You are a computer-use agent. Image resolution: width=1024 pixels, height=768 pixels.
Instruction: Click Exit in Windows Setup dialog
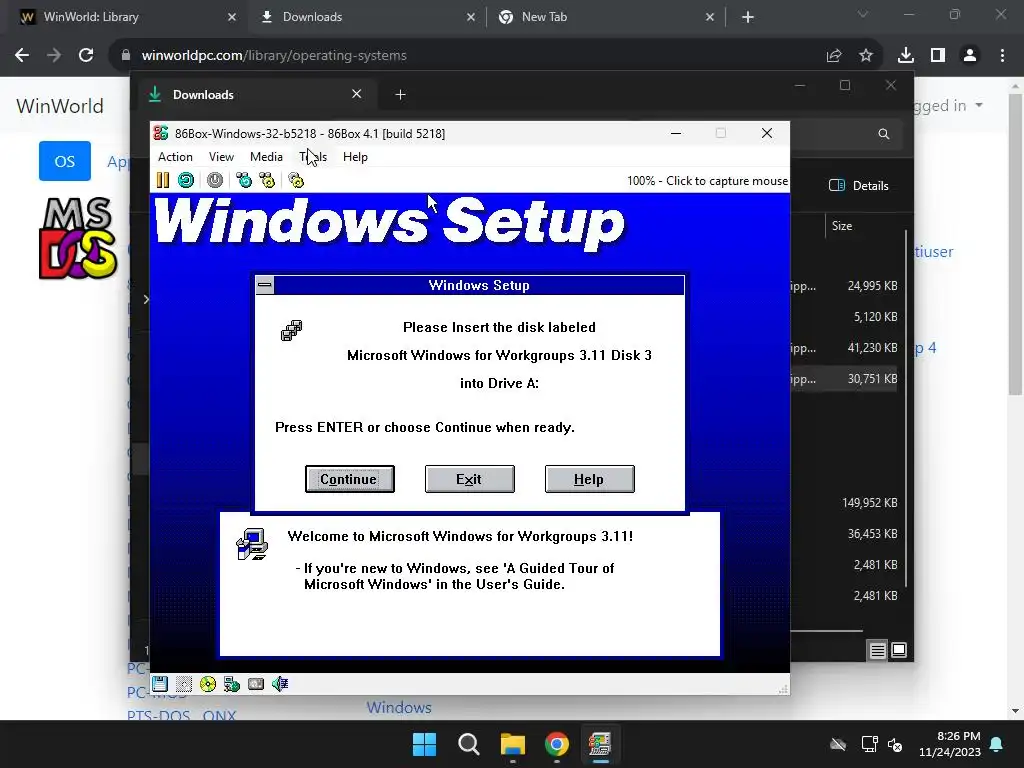[x=470, y=479]
